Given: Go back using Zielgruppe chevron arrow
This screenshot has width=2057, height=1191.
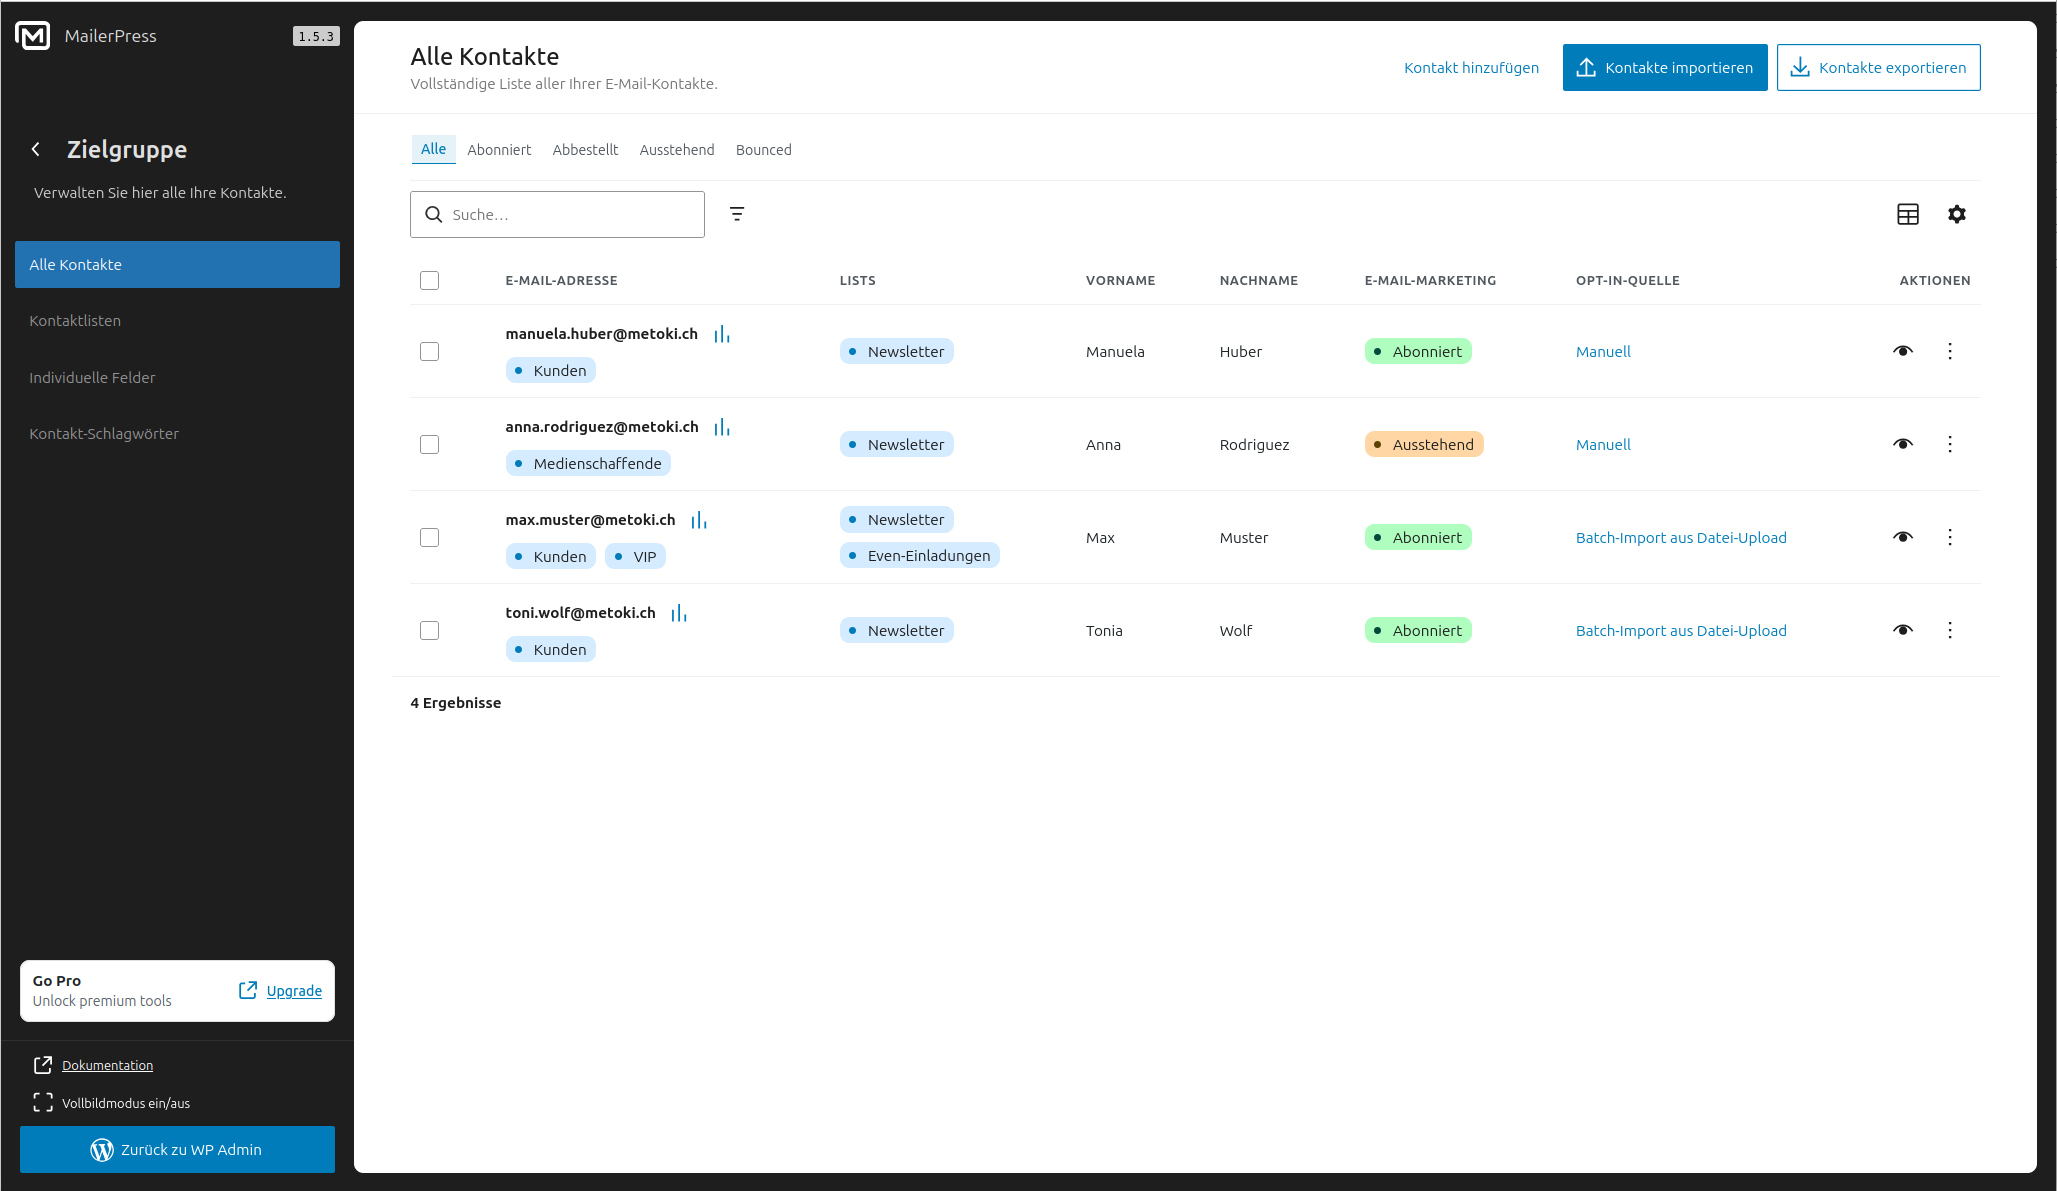Looking at the screenshot, I should click(36, 149).
